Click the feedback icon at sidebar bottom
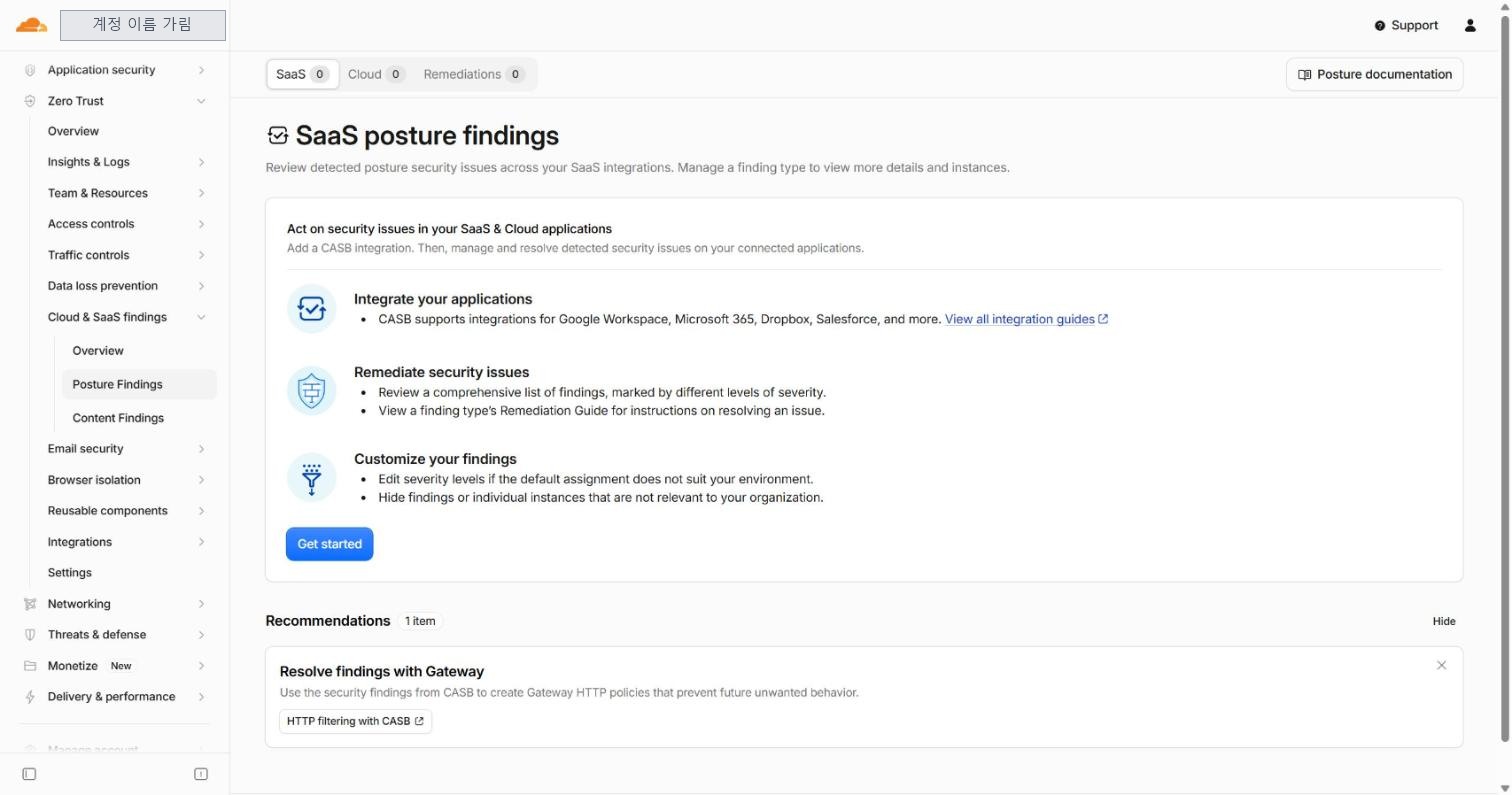This screenshot has height=795, width=1512. 201,774
